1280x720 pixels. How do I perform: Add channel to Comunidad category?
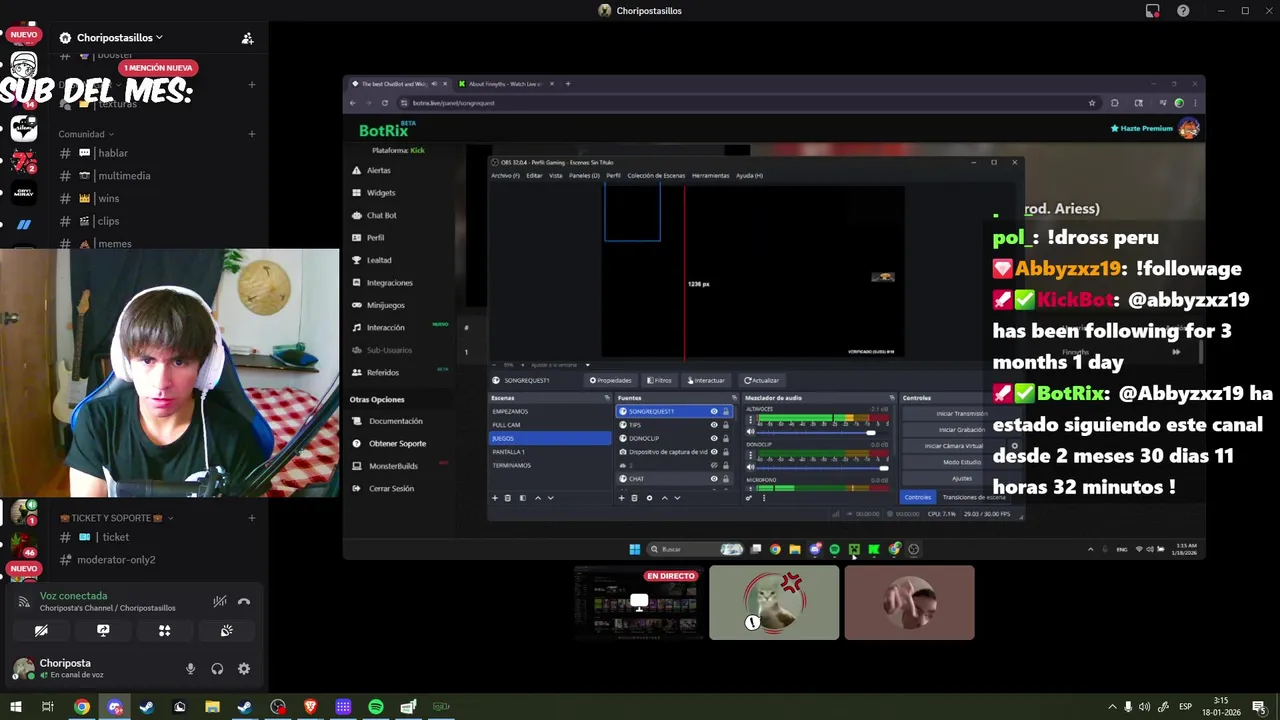252,134
